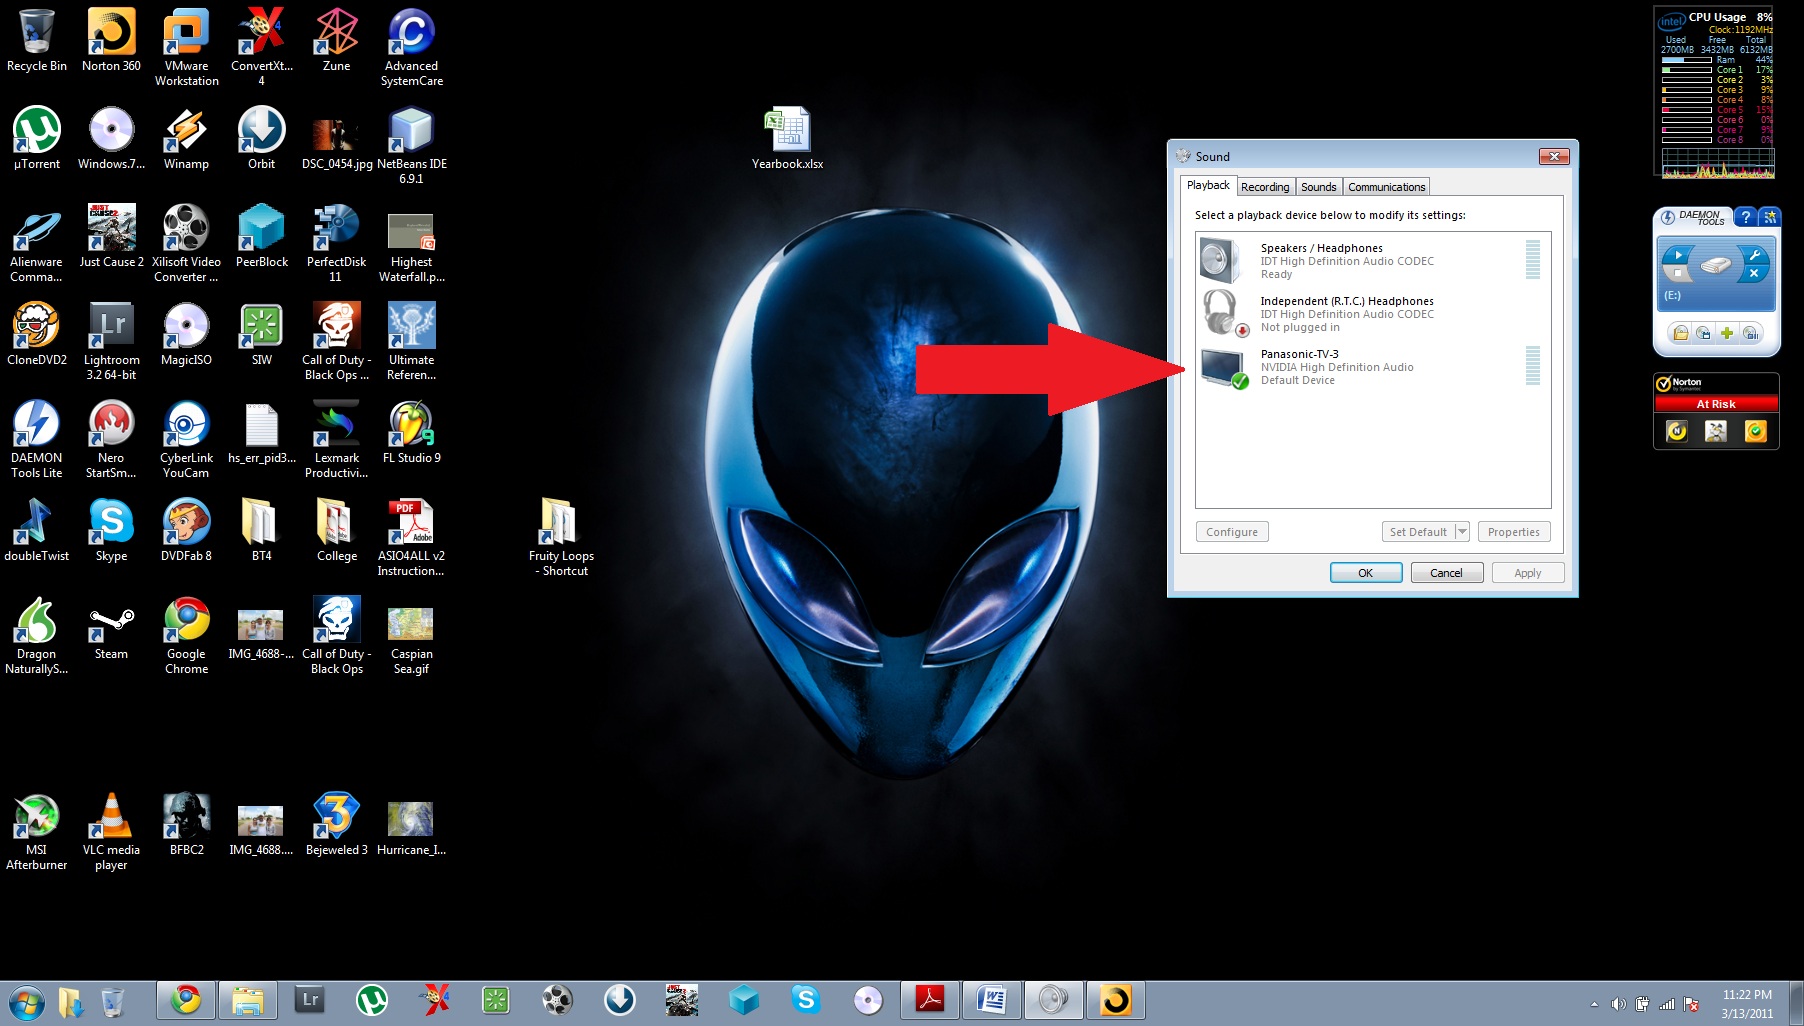The width and height of the screenshot is (1804, 1026).
Task: Open VMware Workstation desktop shortcut
Action: click(x=187, y=48)
